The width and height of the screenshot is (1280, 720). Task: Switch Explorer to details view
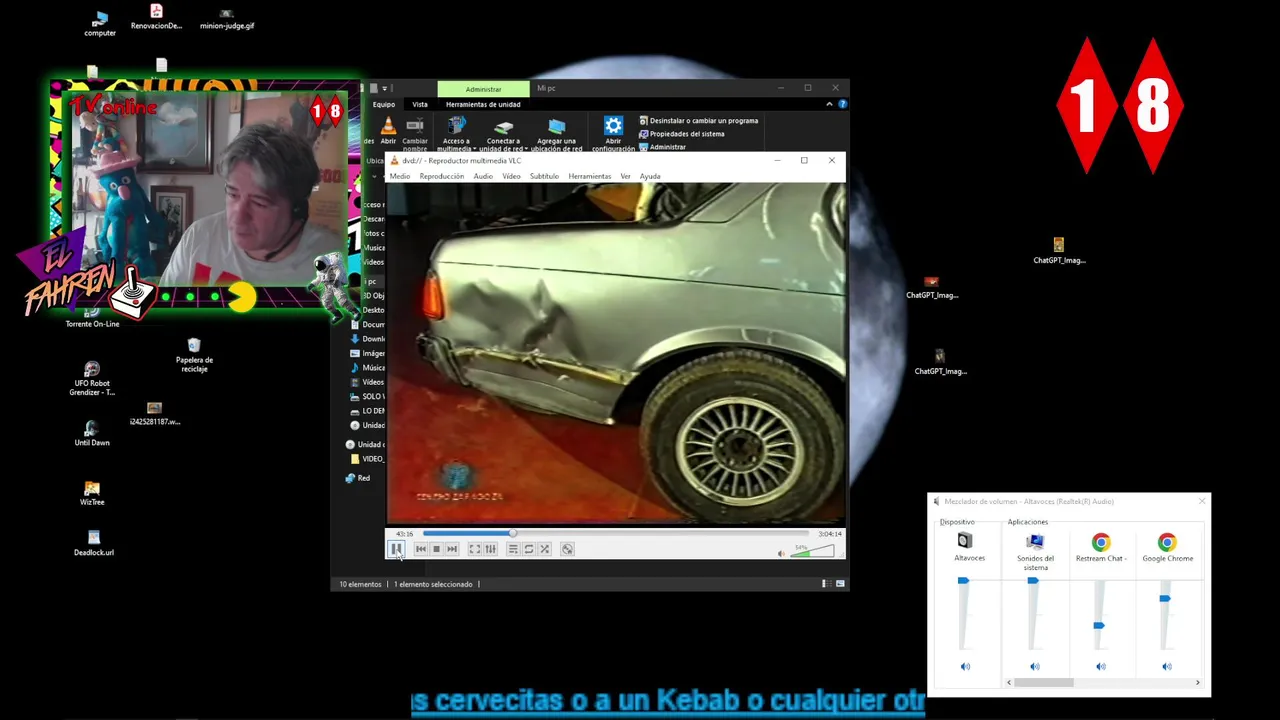[826, 584]
